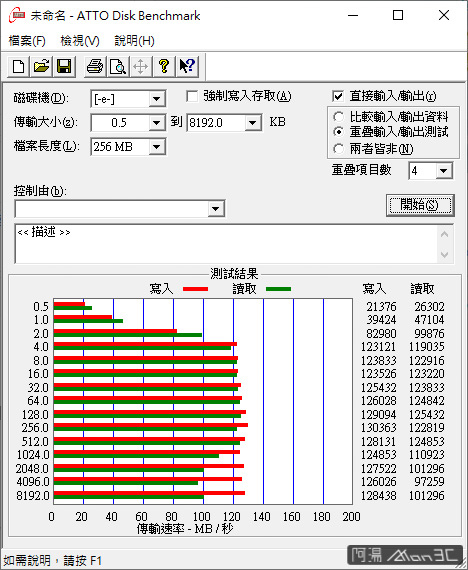Expand the 磁碟機 drive dropdown
This screenshot has height=570, width=468.
[157, 99]
